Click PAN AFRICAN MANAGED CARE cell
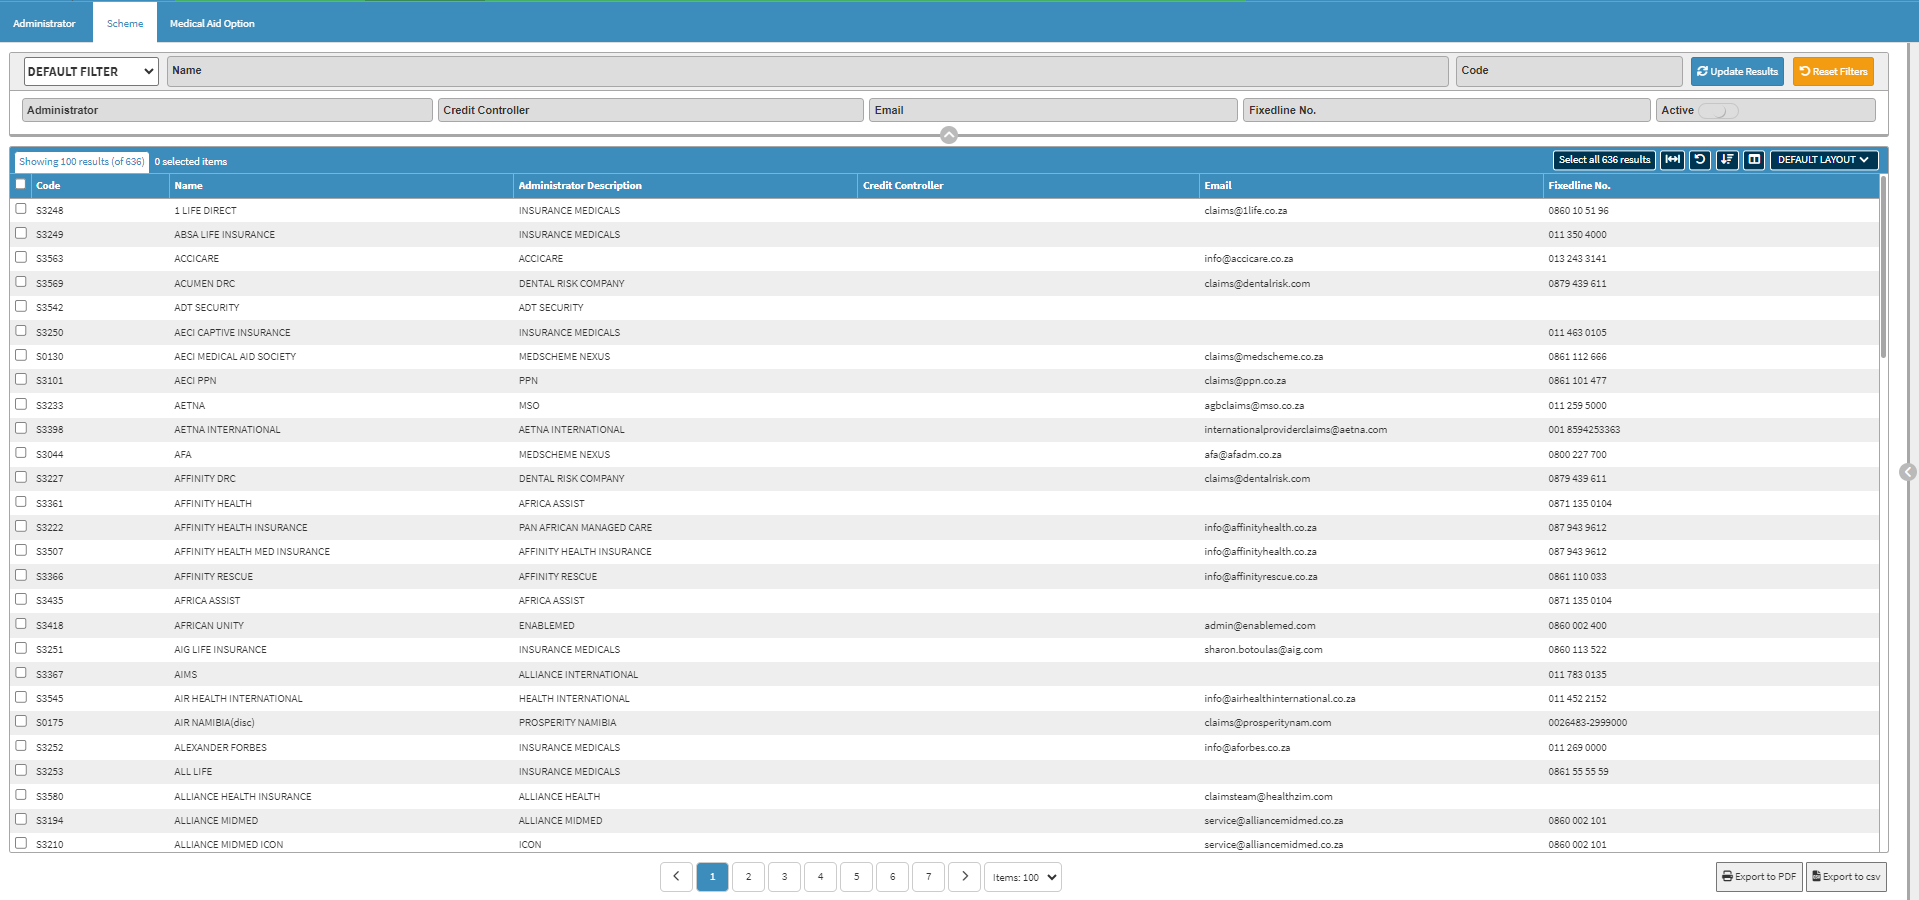The height and width of the screenshot is (900, 1919). pyautogui.click(x=585, y=527)
